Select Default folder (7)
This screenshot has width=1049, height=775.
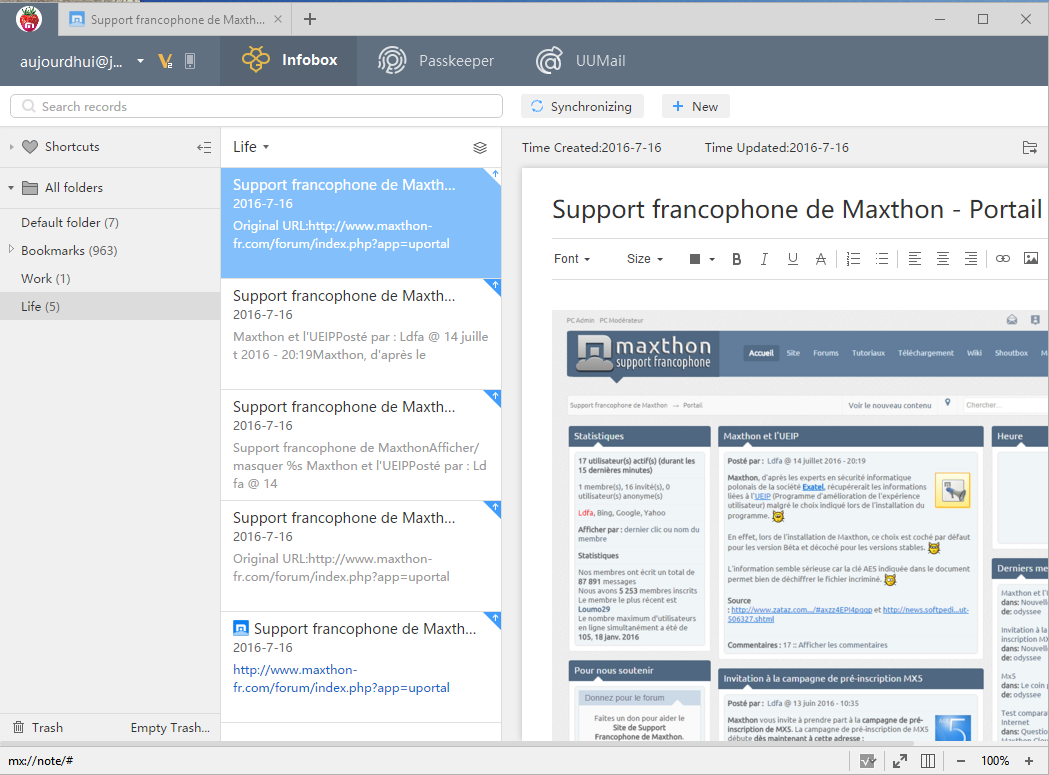tap(110, 222)
